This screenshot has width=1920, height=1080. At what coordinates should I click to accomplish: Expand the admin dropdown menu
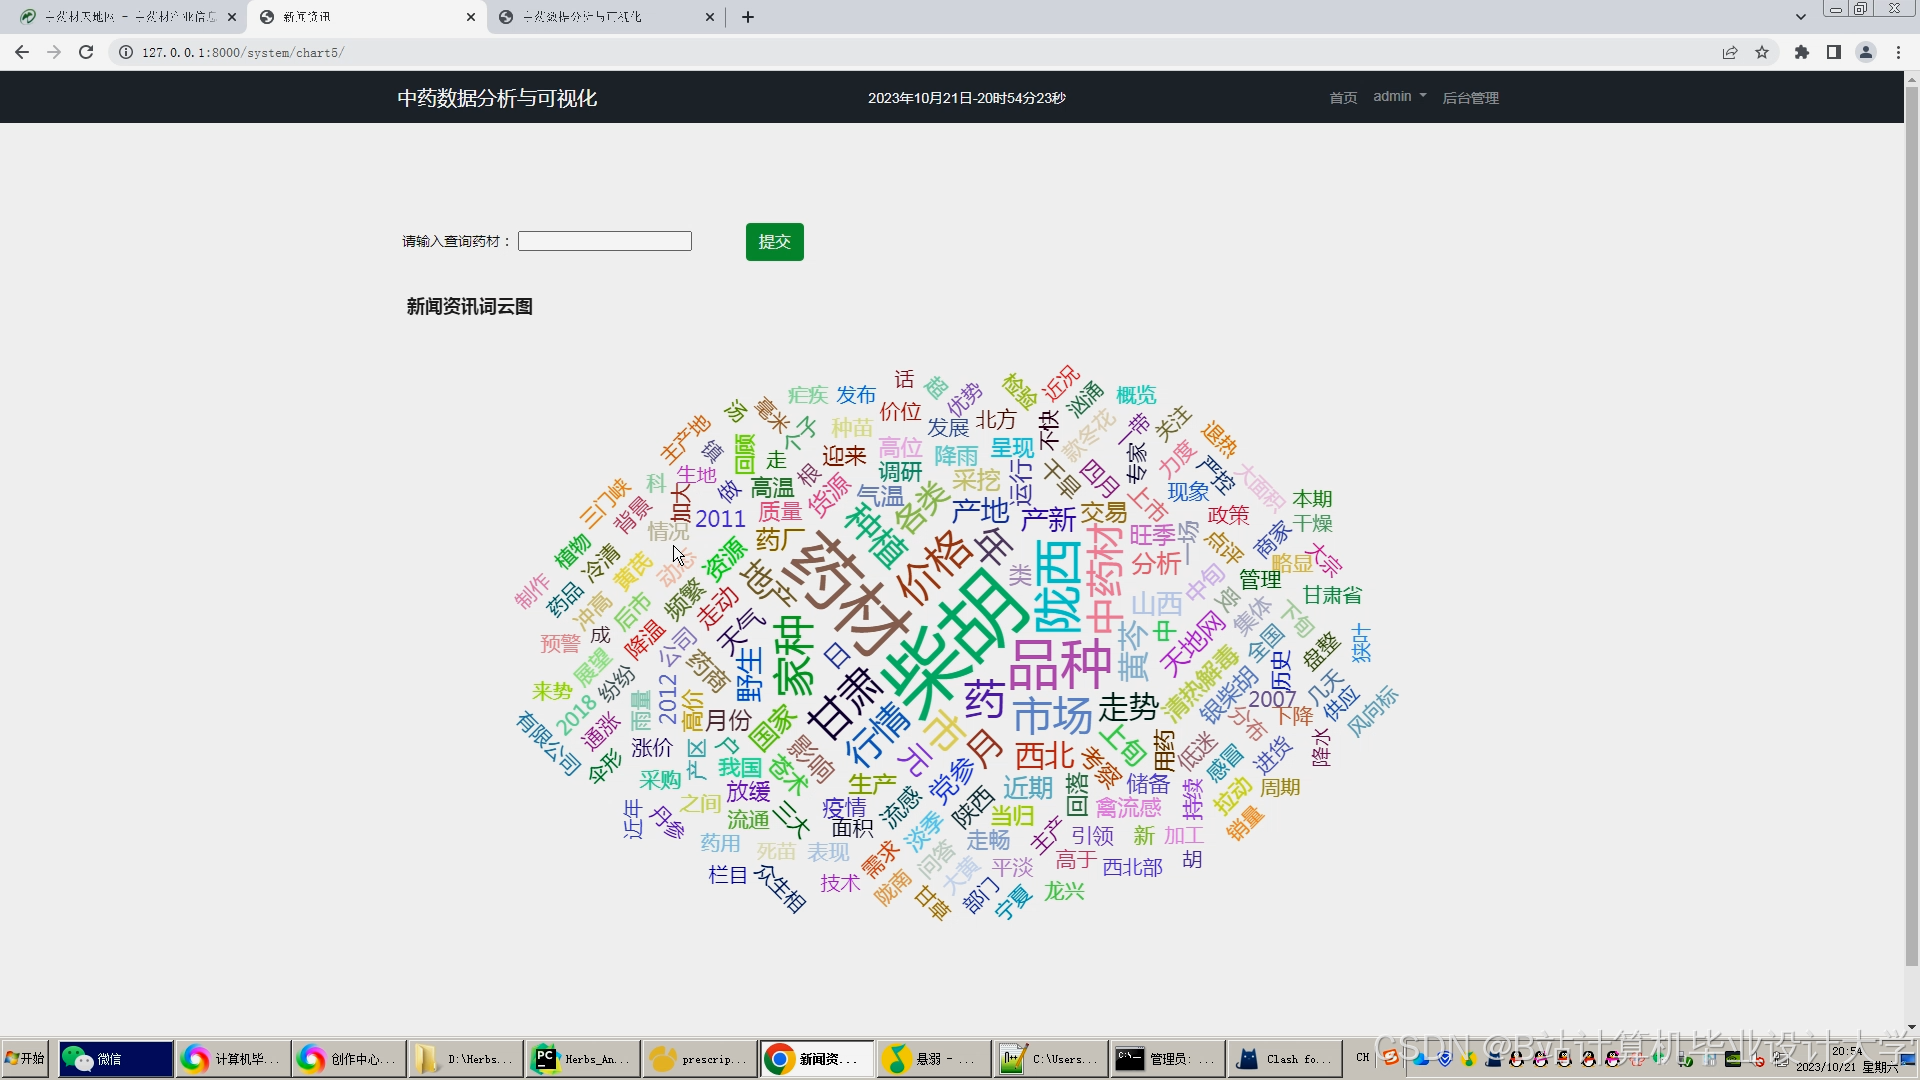pos(1399,97)
